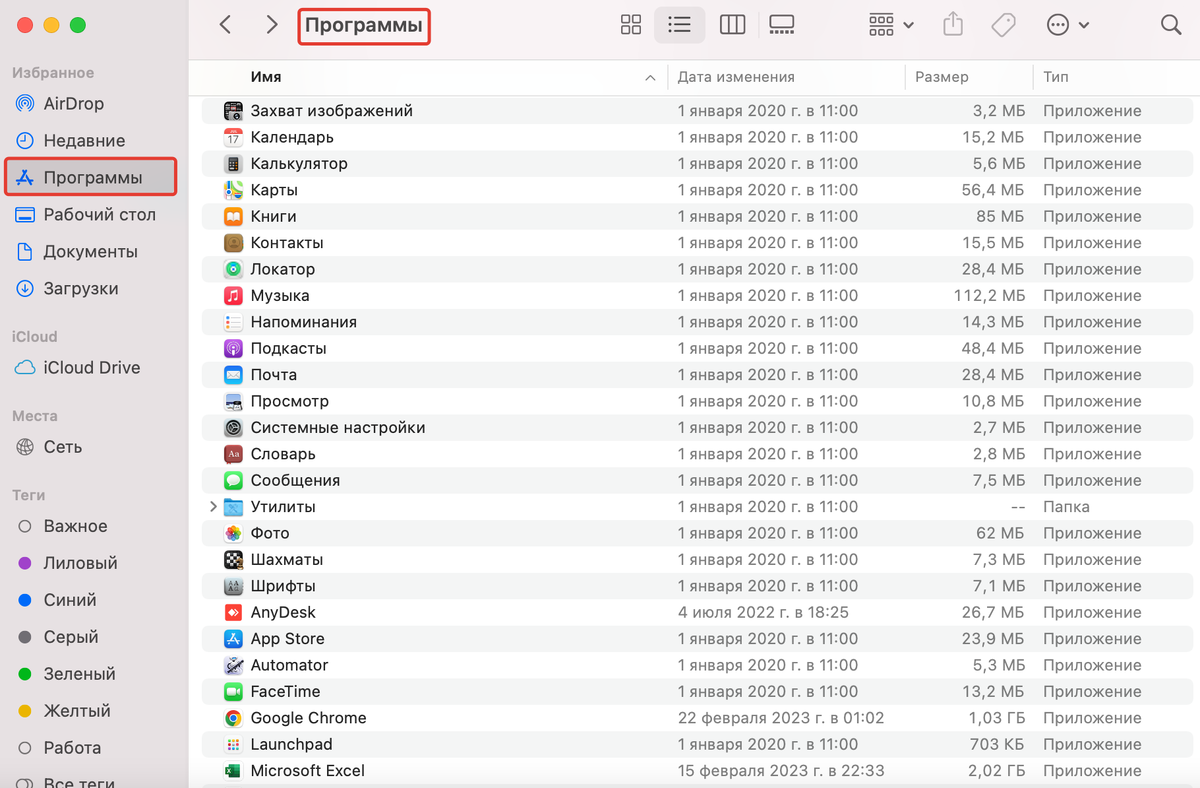Click the 4 июля 2022 date cell
This screenshot has height=788, width=1200.
tap(763, 613)
